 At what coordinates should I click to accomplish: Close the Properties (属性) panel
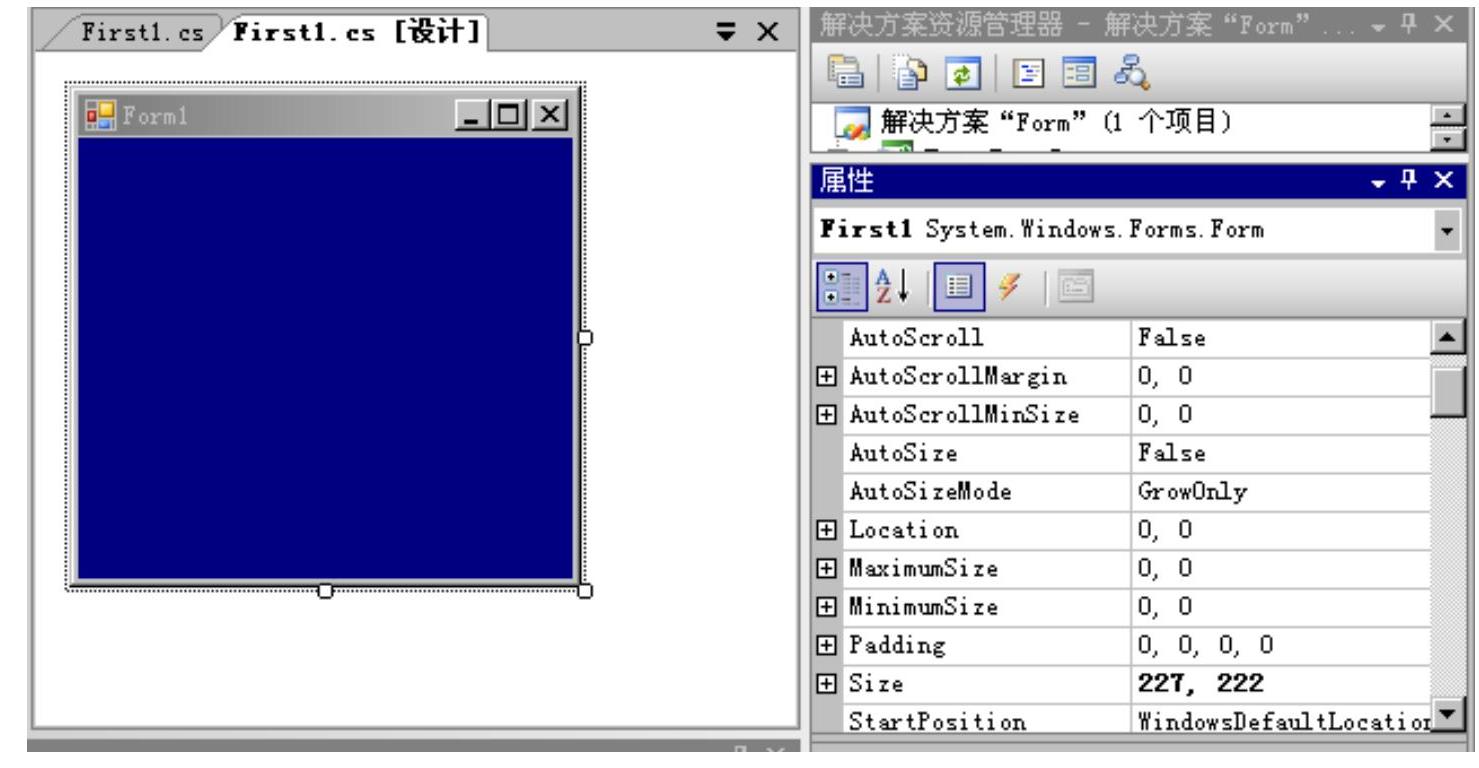[1442, 180]
